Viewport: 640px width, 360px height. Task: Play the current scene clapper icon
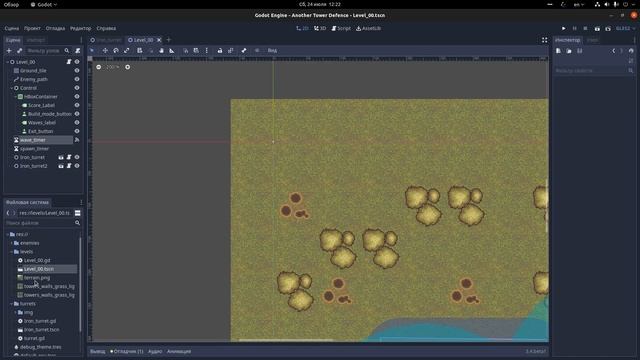coord(597,29)
